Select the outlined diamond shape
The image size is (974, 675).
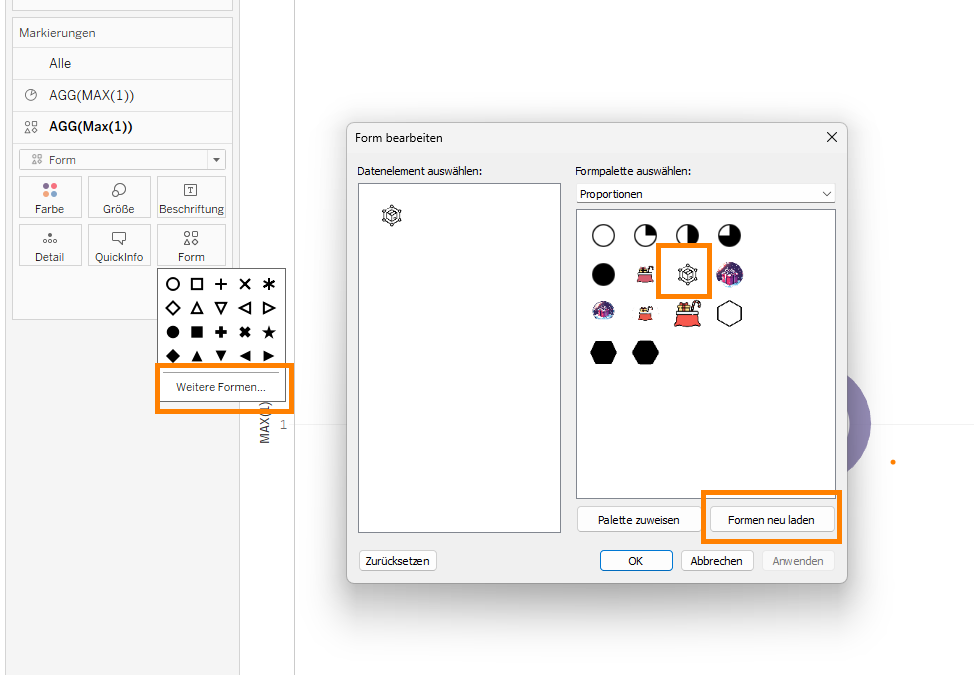coord(173,308)
